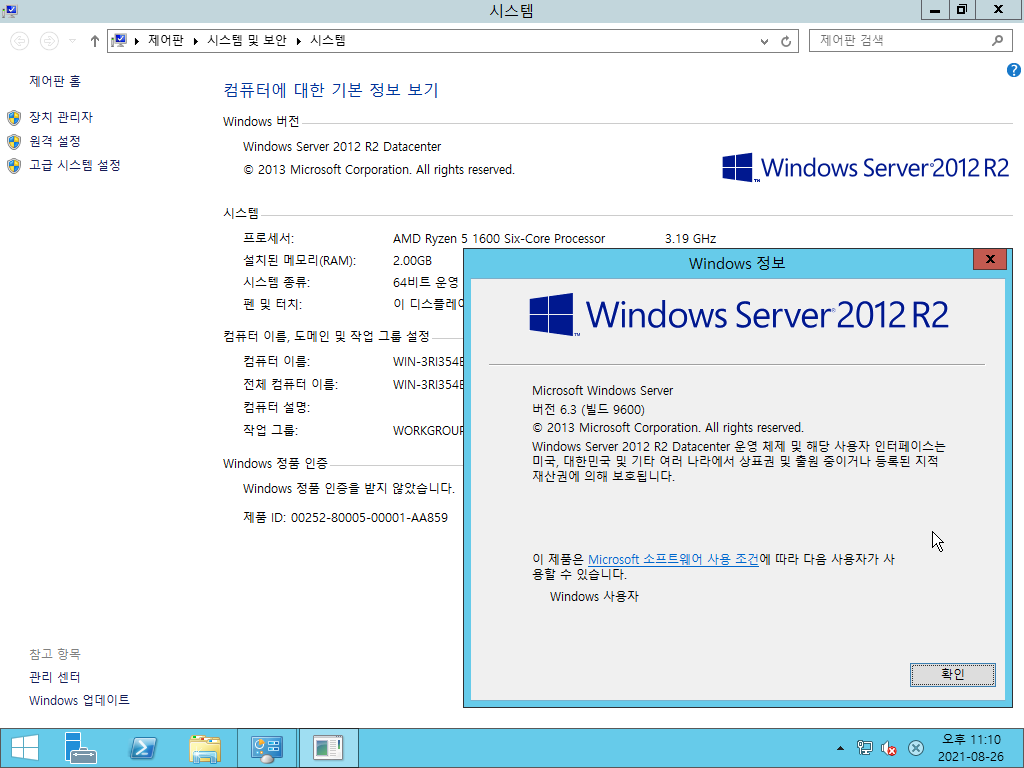Open the clock showing 오후 11:10
1024x768 pixels.
pyautogui.click(x=970, y=748)
